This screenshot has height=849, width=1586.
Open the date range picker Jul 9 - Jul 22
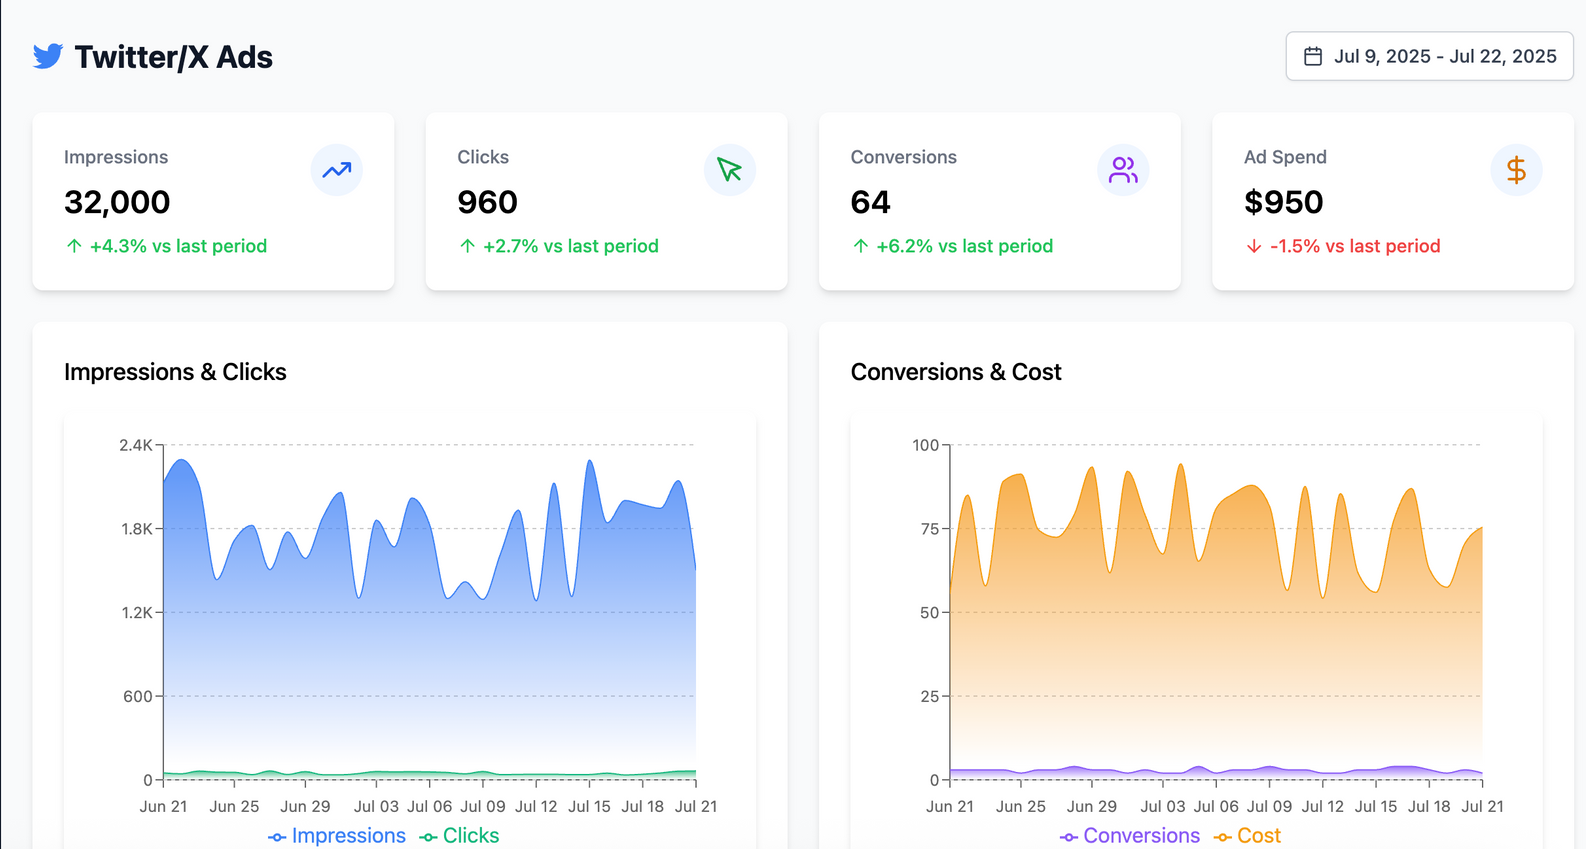tap(1429, 56)
